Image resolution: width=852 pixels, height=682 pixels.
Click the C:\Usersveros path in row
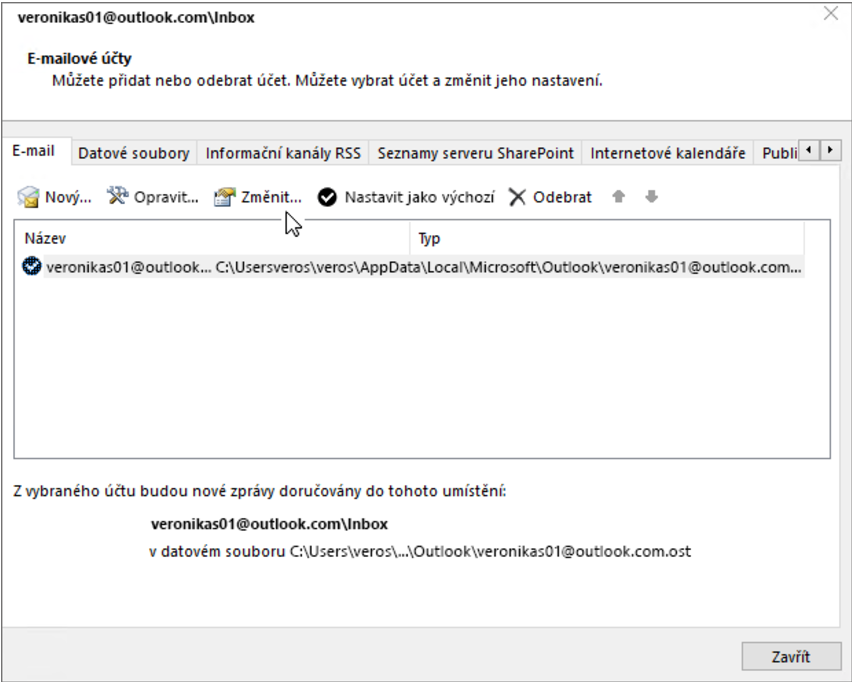pyautogui.click(x=509, y=267)
